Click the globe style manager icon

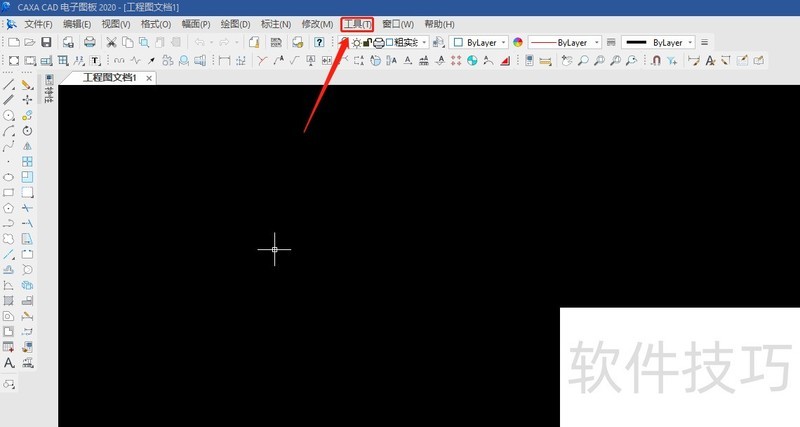472,61
